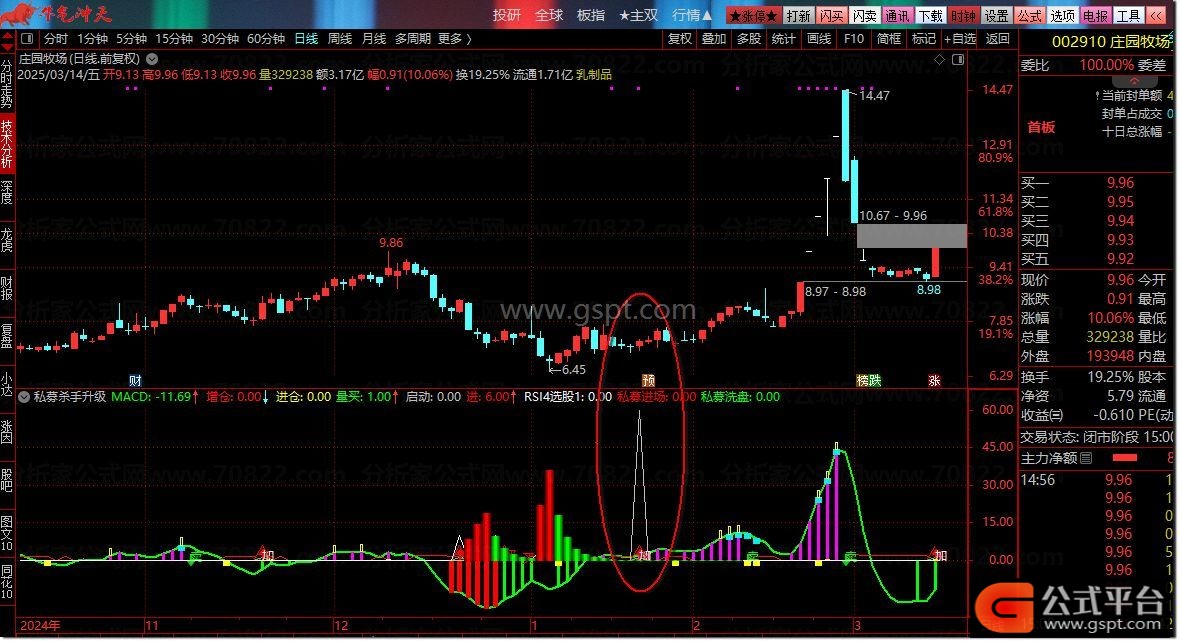Open the 选项 options button
The height and width of the screenshot is (641, 1180).
(x=1063, y=16)
